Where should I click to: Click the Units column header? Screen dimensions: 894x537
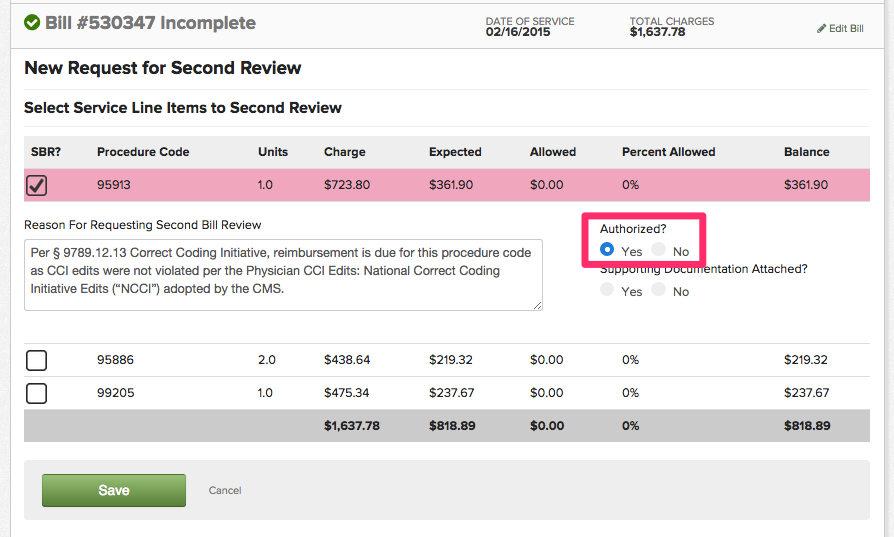[x=273, y=152]
